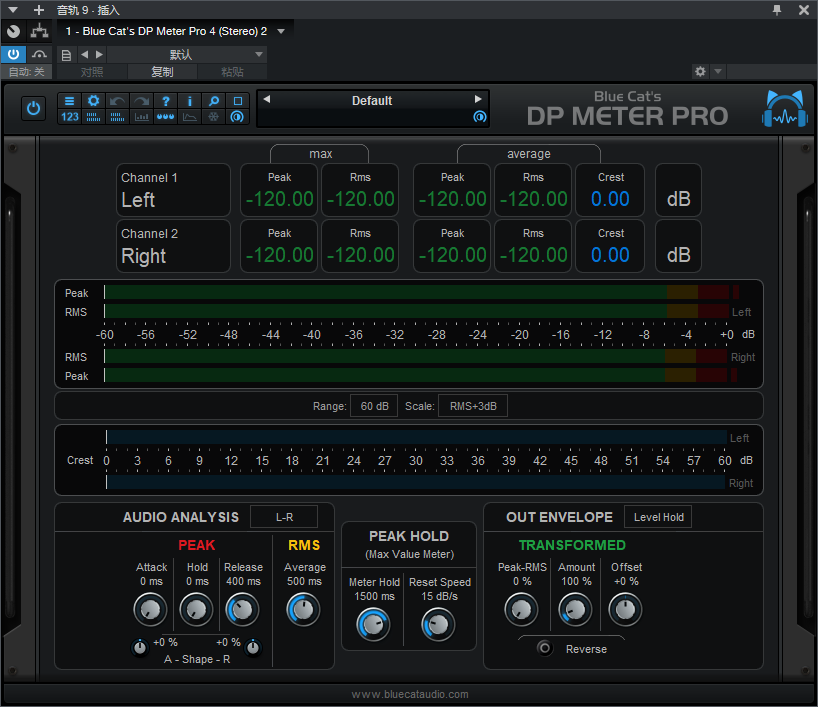Toggle the first level bars display icon
This screenshot has width=818, height=707.
[93, 116]
